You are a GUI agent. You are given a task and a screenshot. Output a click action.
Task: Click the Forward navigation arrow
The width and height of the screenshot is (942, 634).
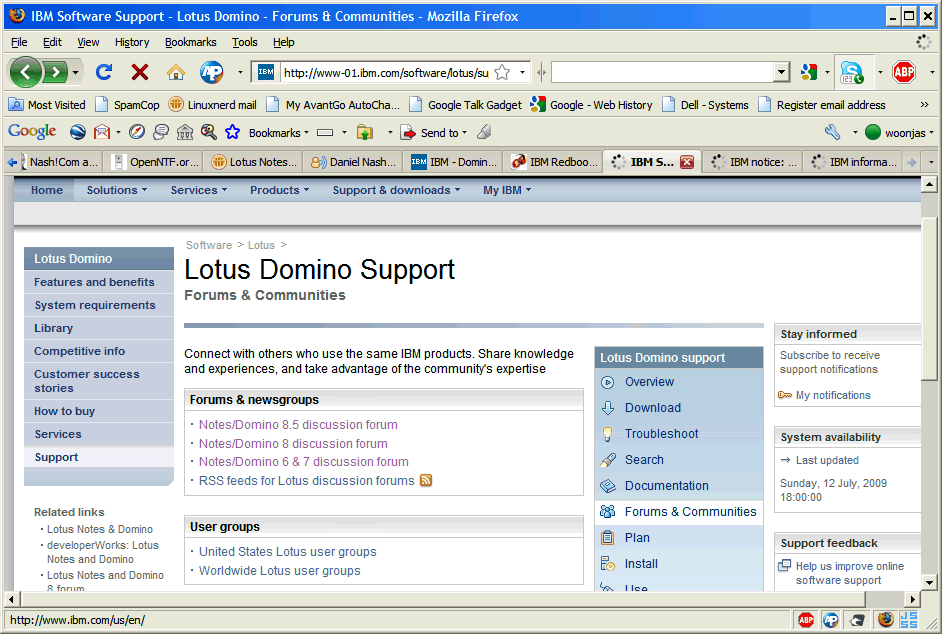pos(55,73)
